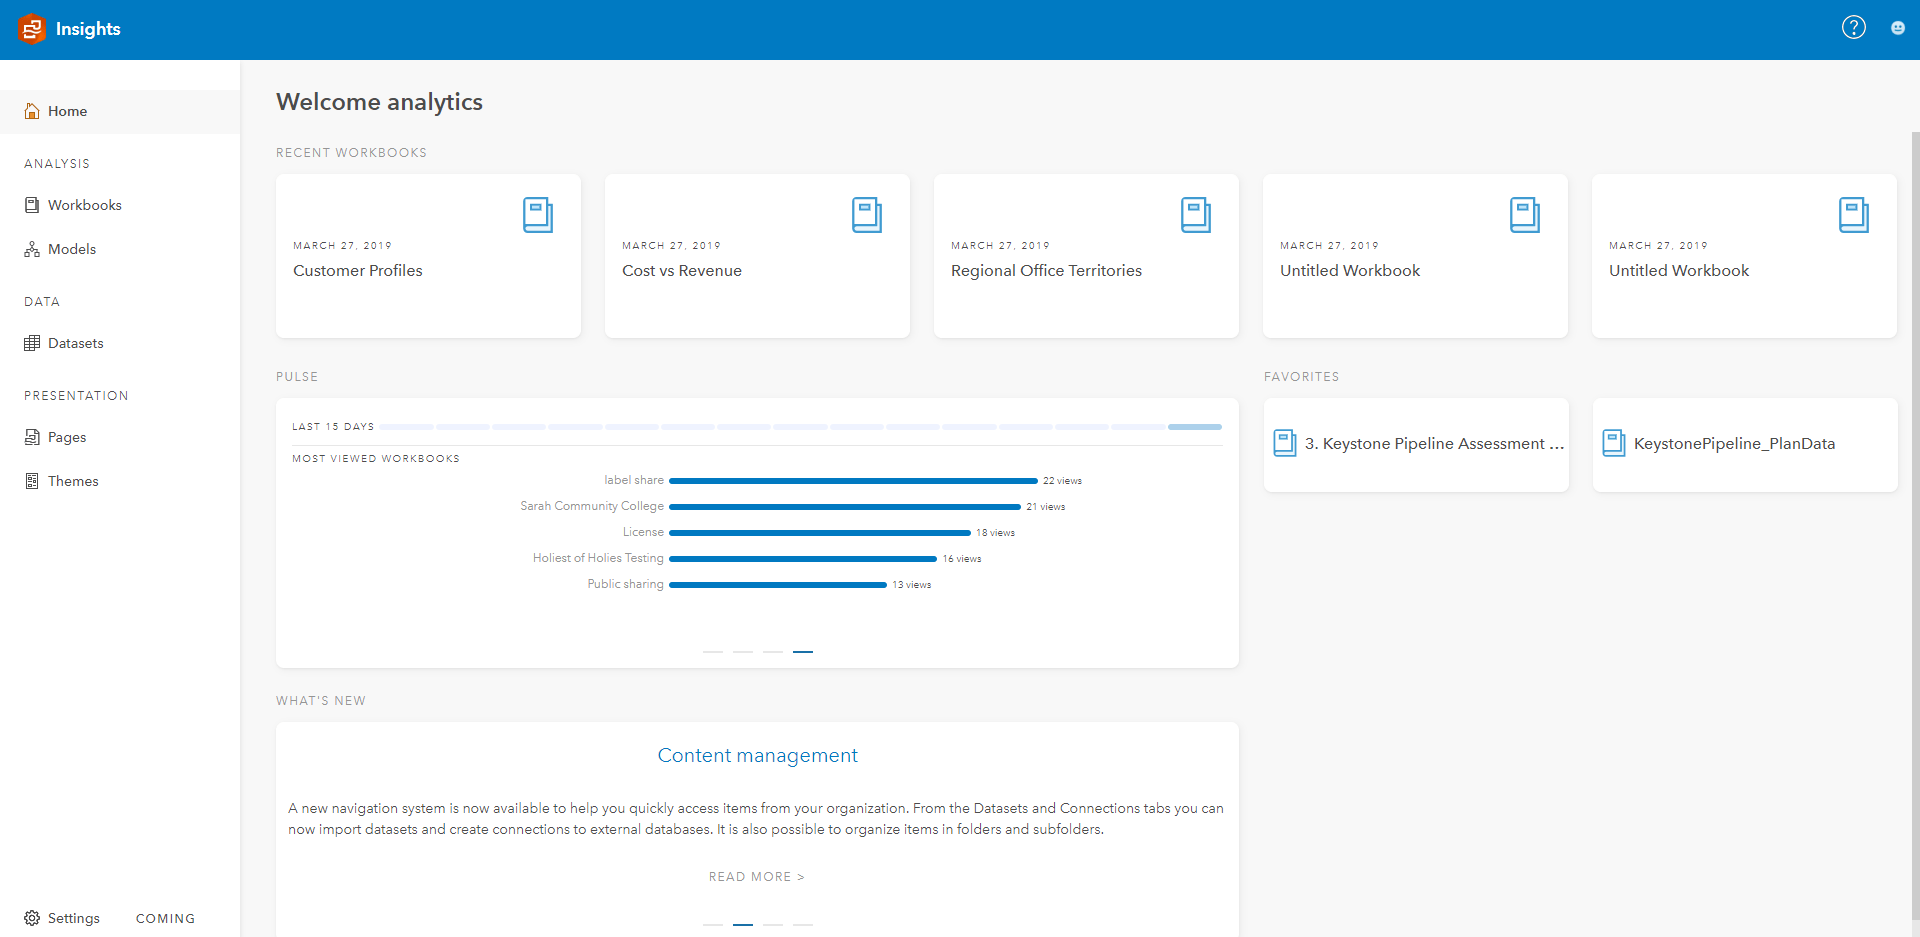Select the highlighted last segment of Last 15 Days
This screenshot has height=937, width=1920.
click(x=1195, y=427)
